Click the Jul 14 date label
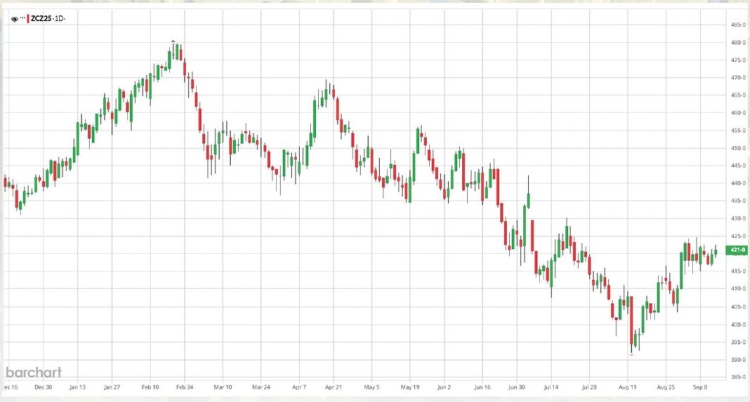 (x=553, y=385)
